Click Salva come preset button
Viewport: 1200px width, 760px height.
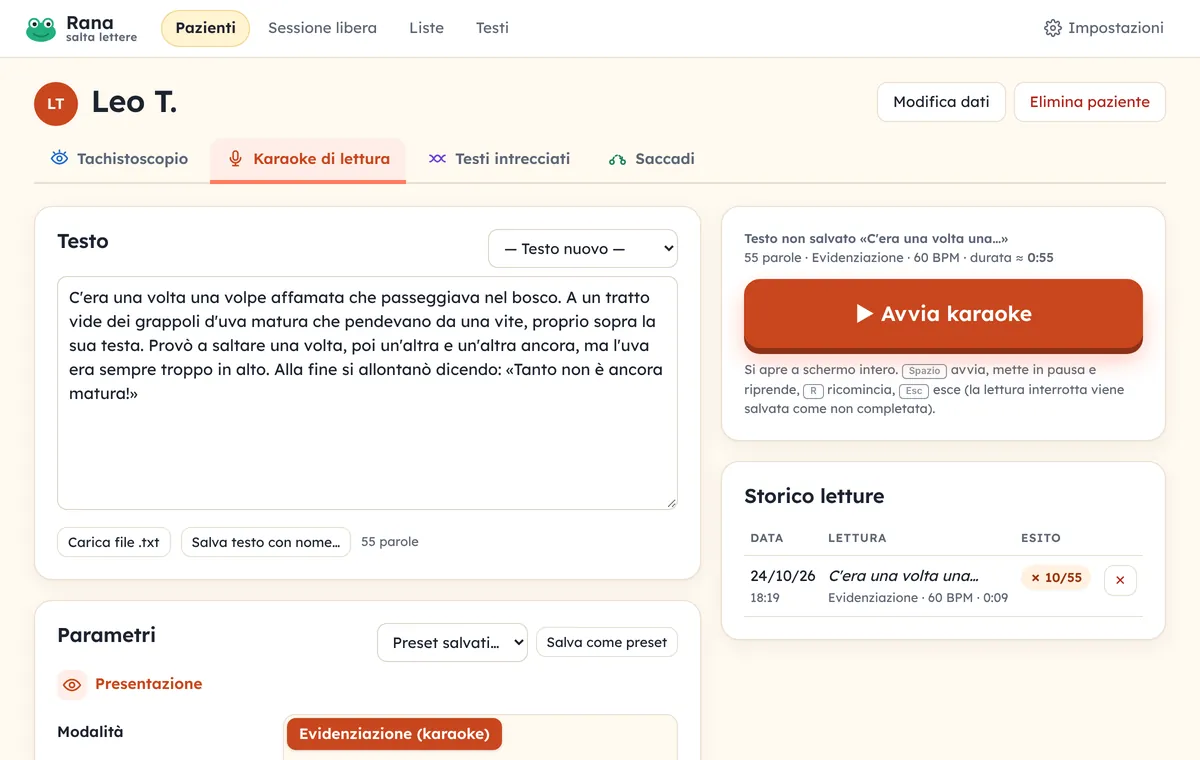(x=607, y=642)
